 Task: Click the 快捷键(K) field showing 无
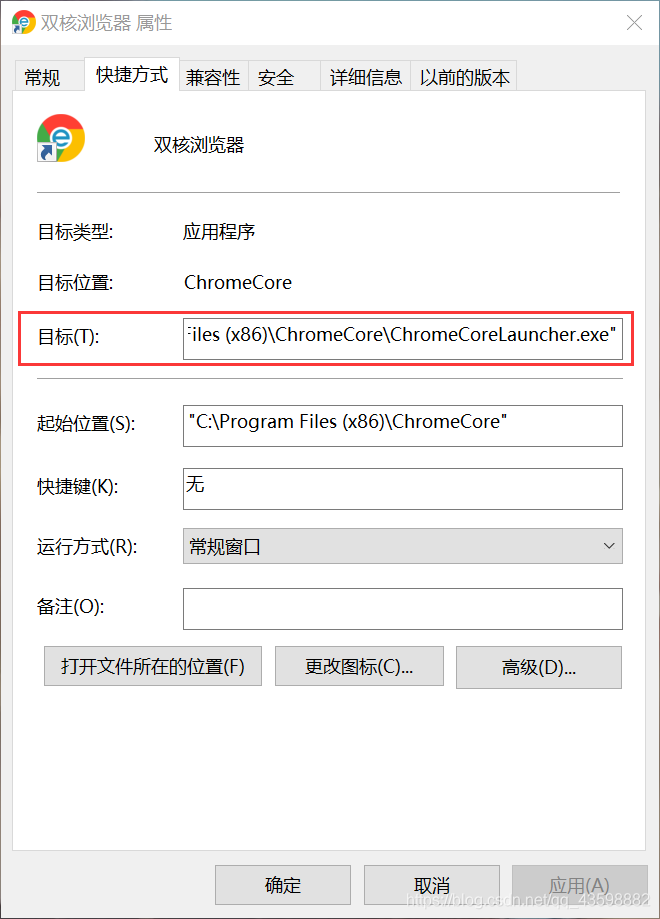tap(403, 488)
